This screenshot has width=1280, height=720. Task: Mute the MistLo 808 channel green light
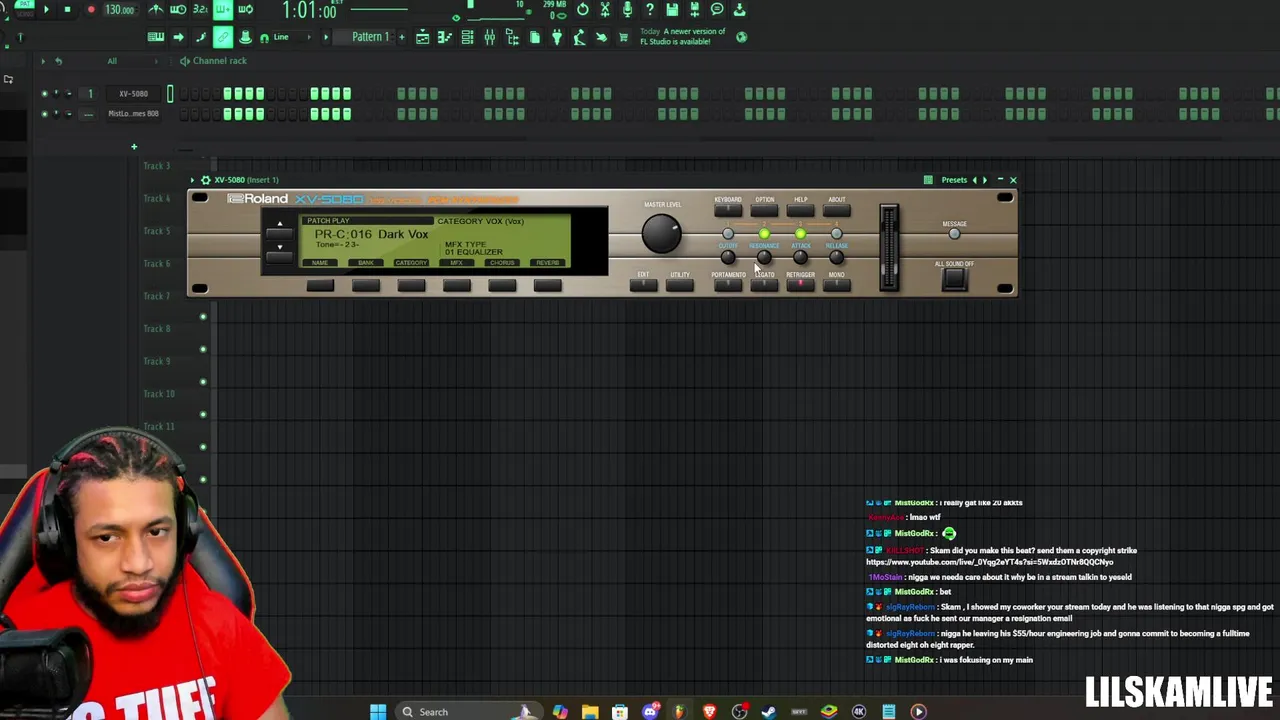(x=44, y=114)
